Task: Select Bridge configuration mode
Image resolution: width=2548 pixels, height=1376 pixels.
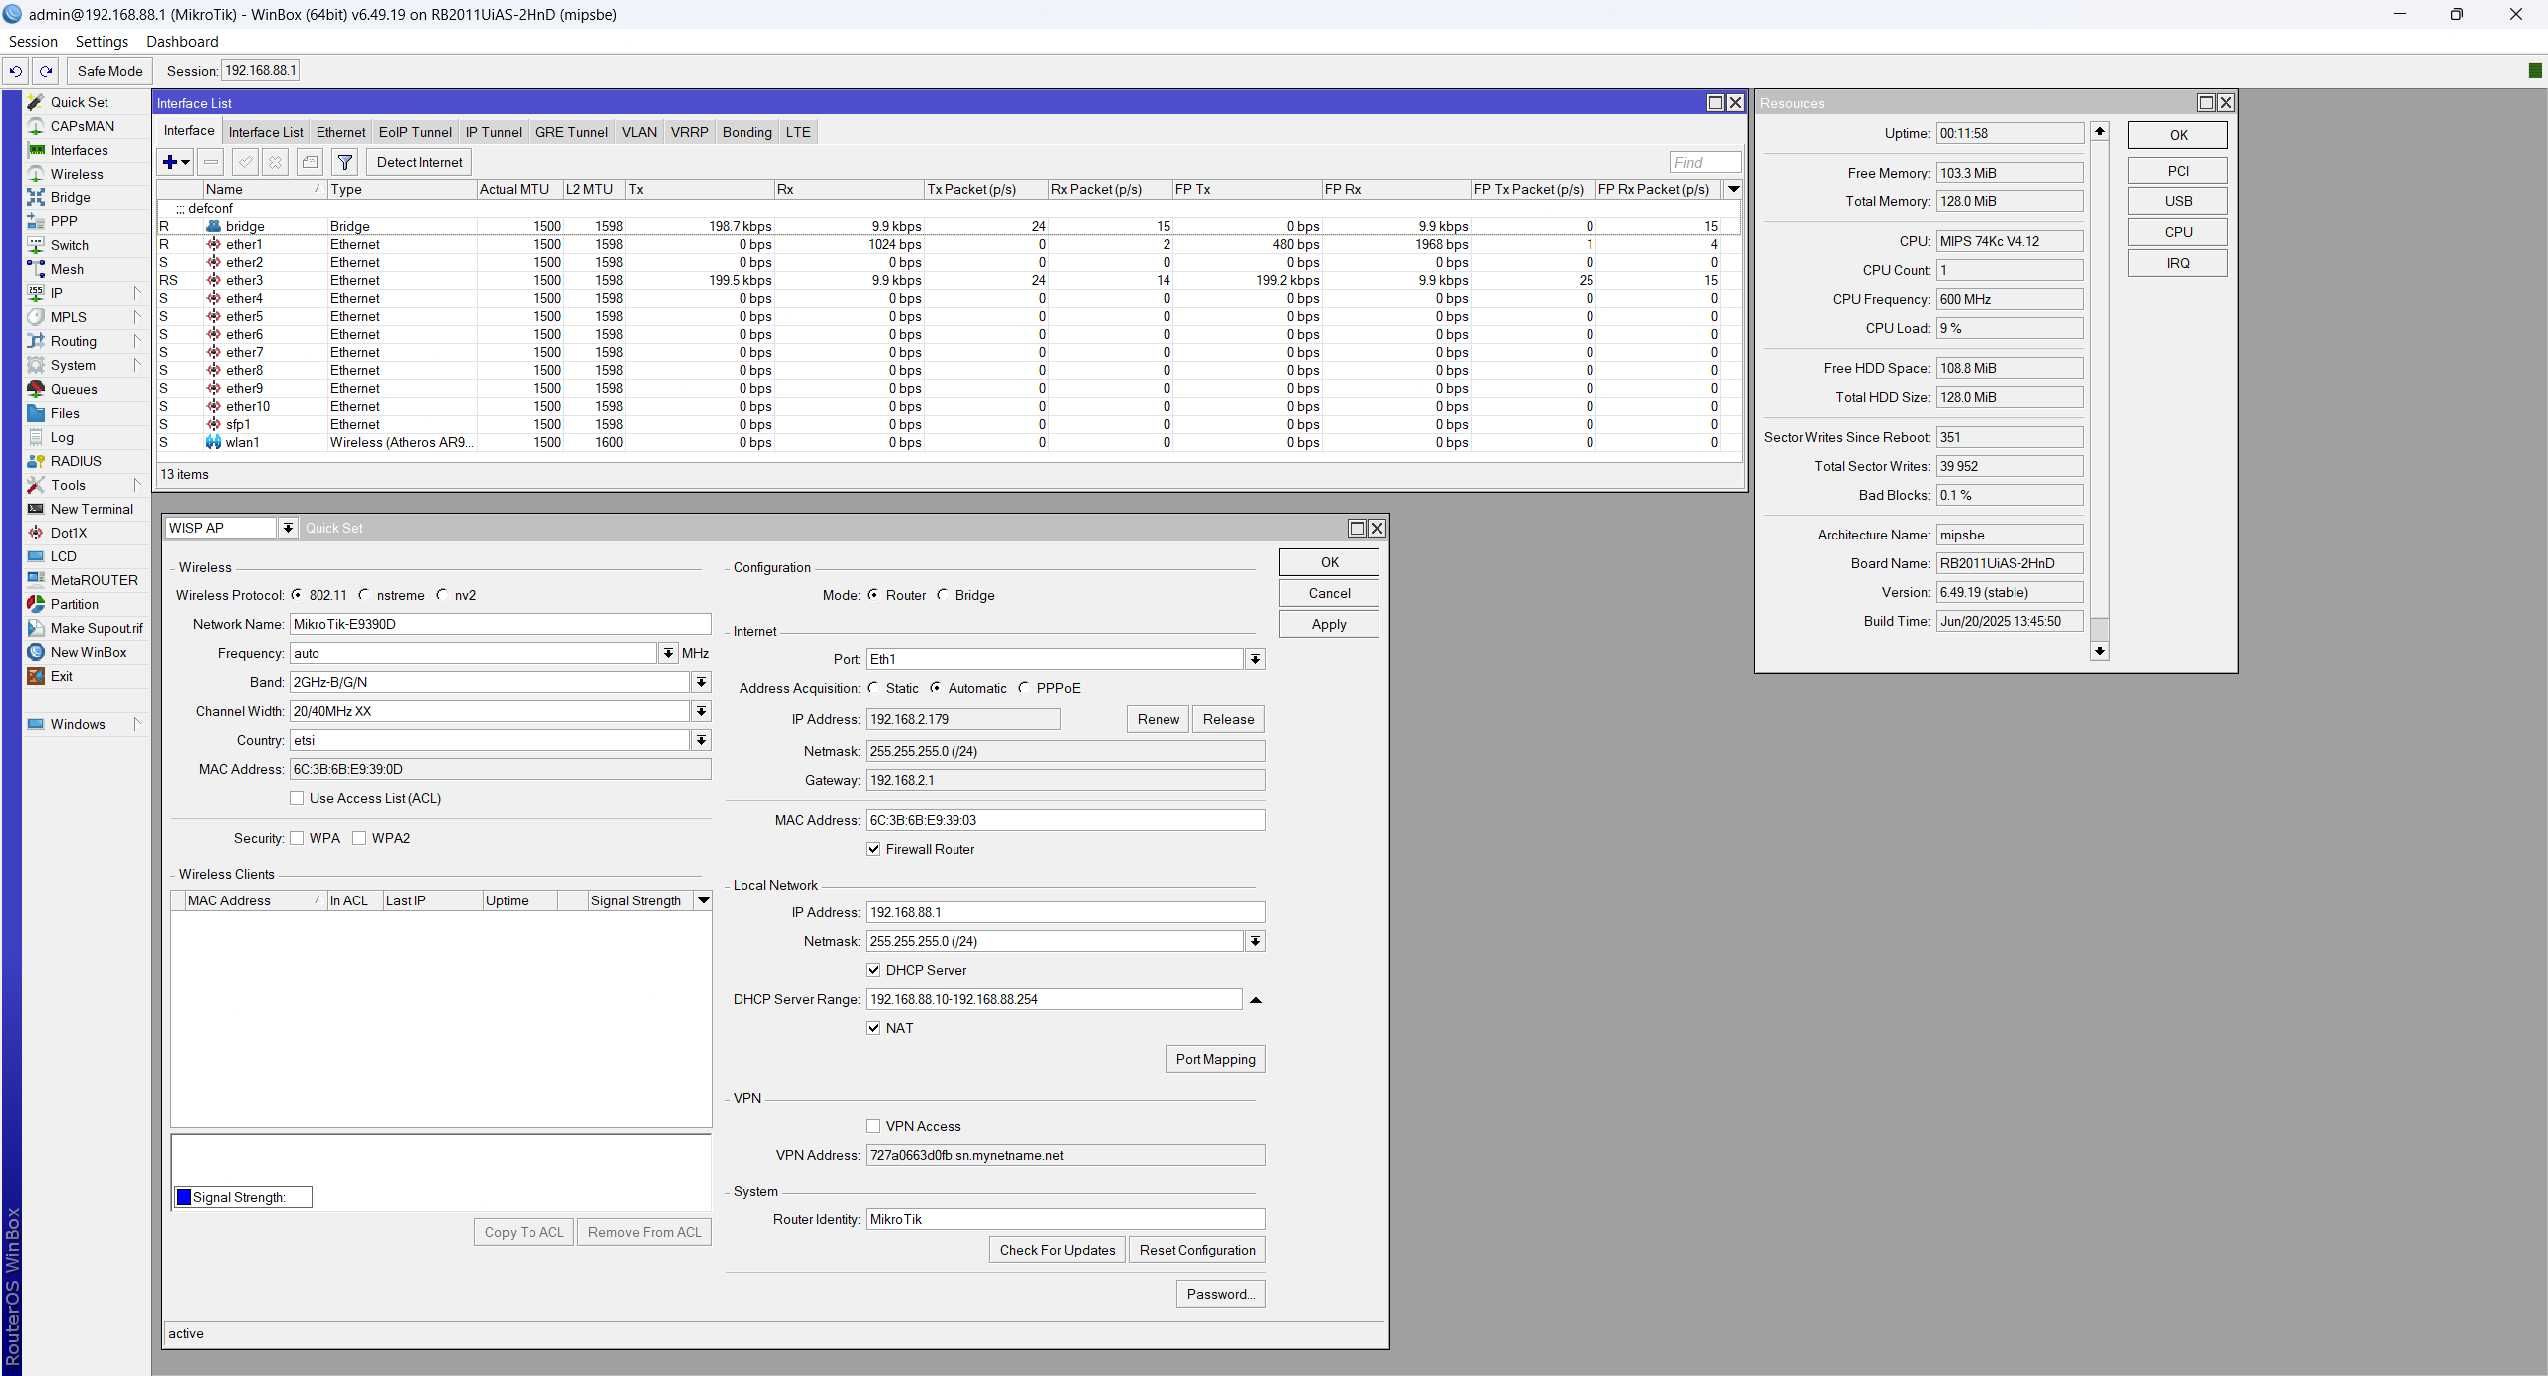Action: pos(942,595)
